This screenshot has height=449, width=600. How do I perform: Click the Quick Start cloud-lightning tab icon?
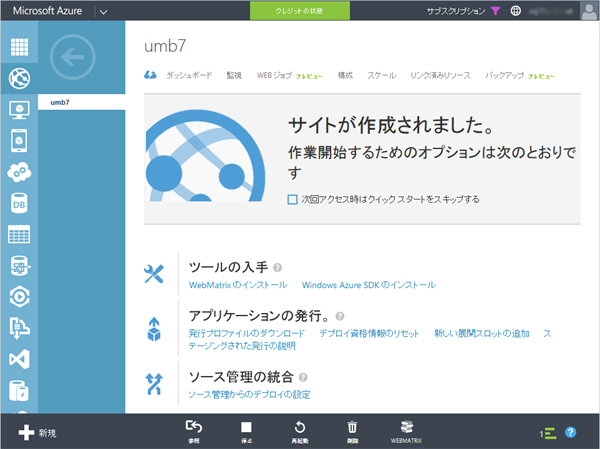[150, 75]
